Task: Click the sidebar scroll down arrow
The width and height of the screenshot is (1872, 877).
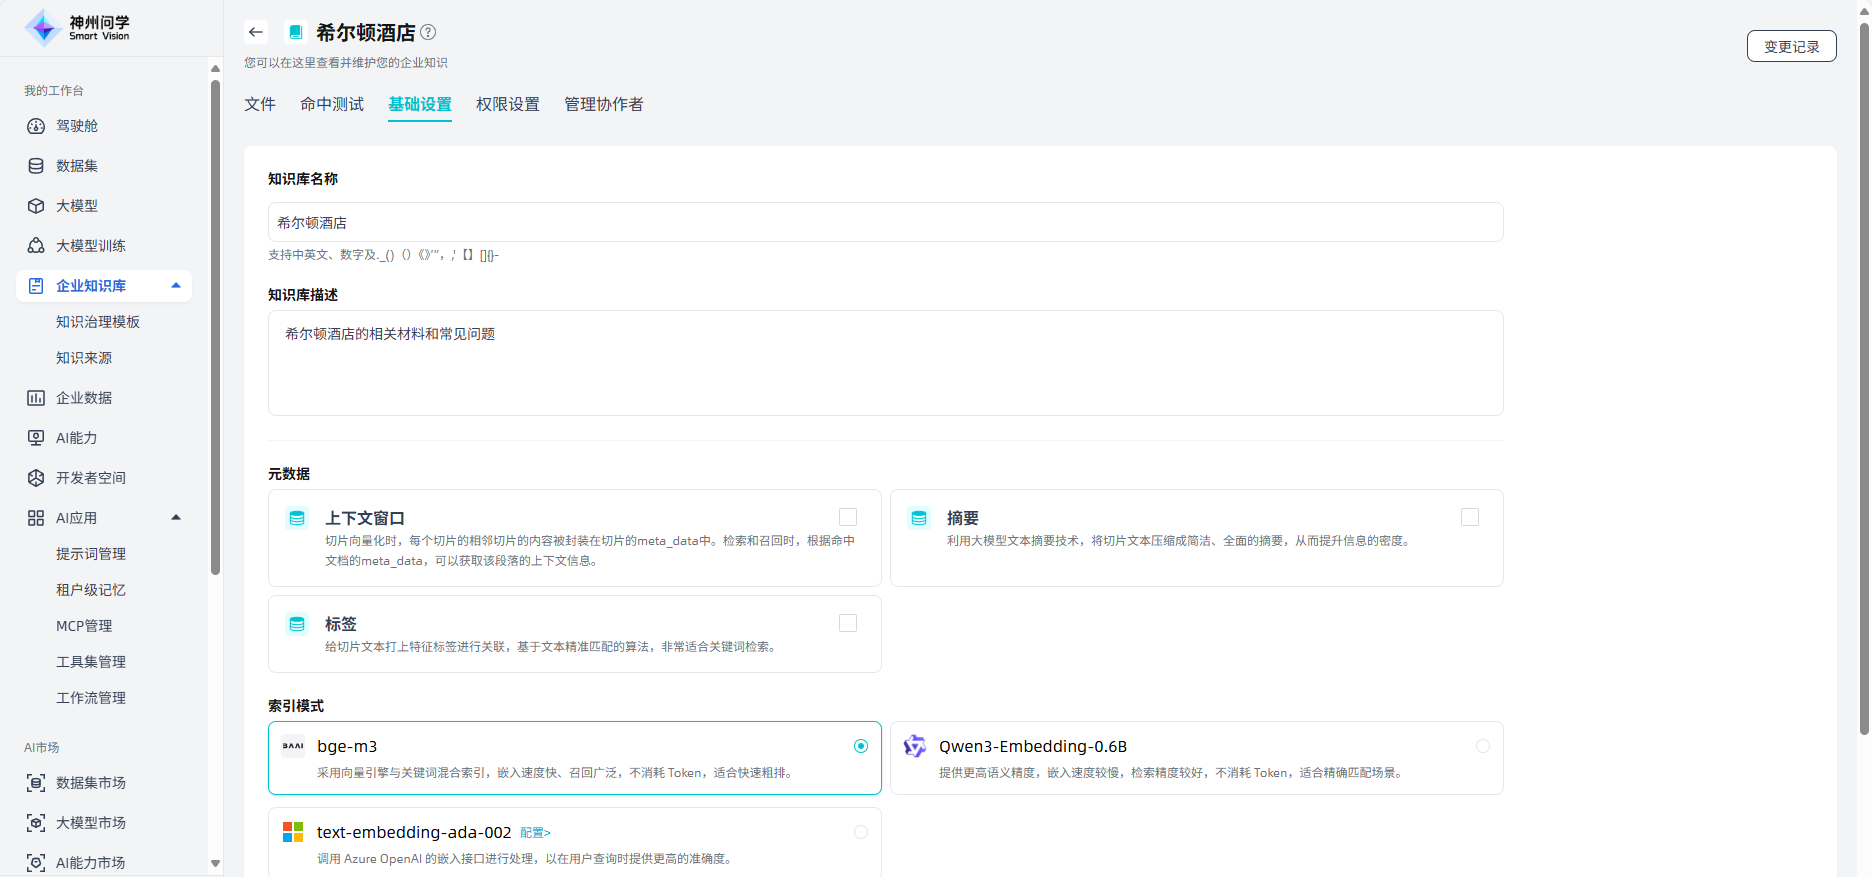Action: point(215,863)
